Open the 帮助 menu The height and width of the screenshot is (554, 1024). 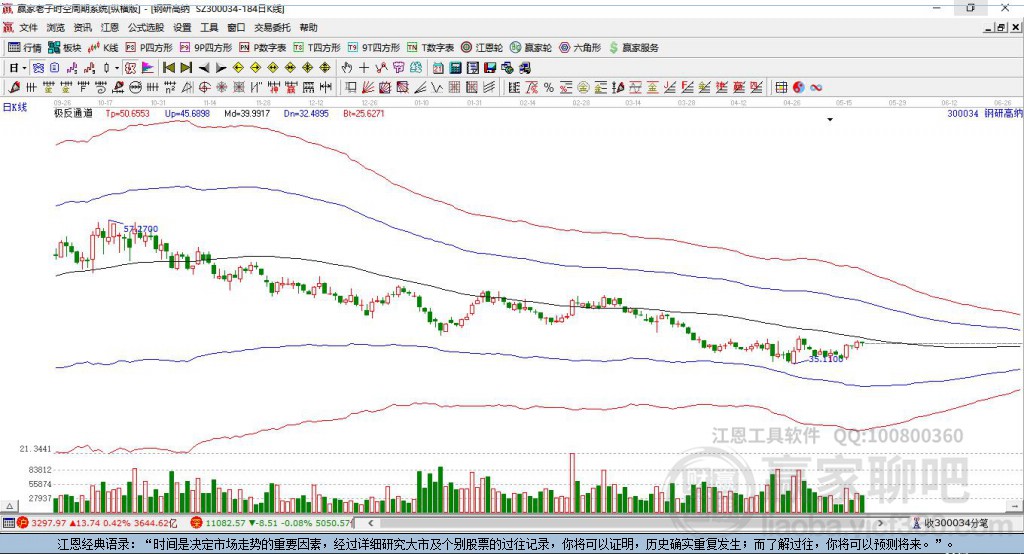[x=308, y=27]
